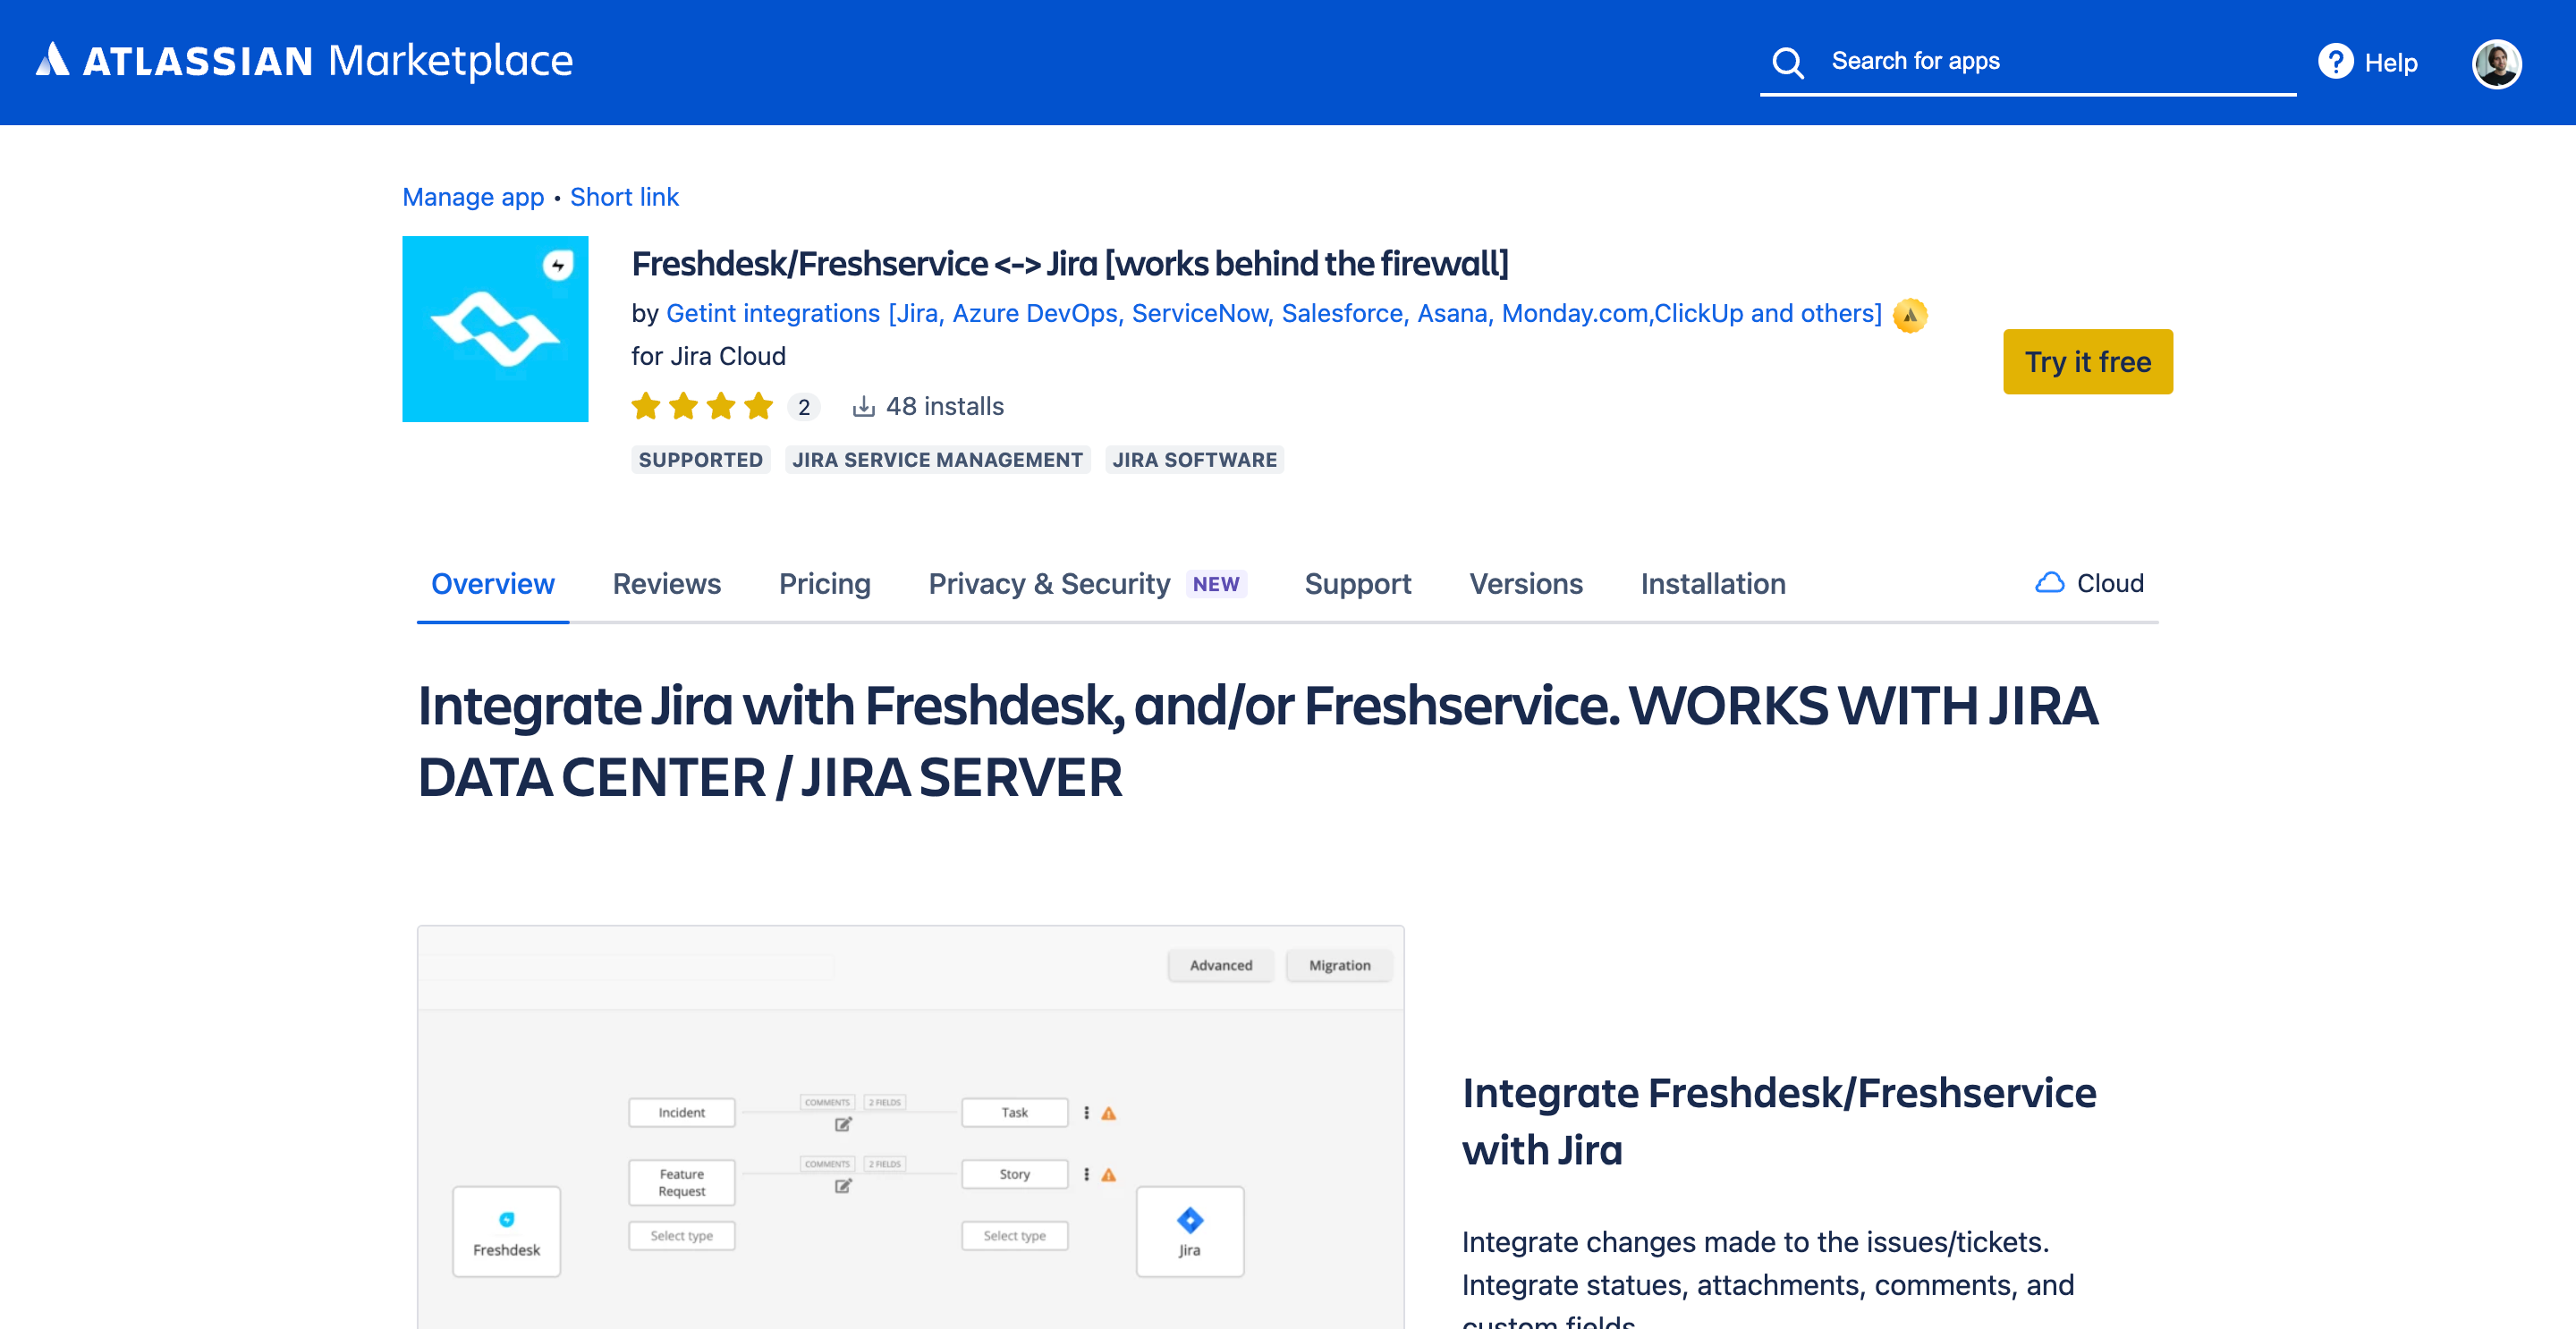Viewport: 2576px width, 1329px height.
Task: Click the Jira connector card
Action: (1190, 1231)
